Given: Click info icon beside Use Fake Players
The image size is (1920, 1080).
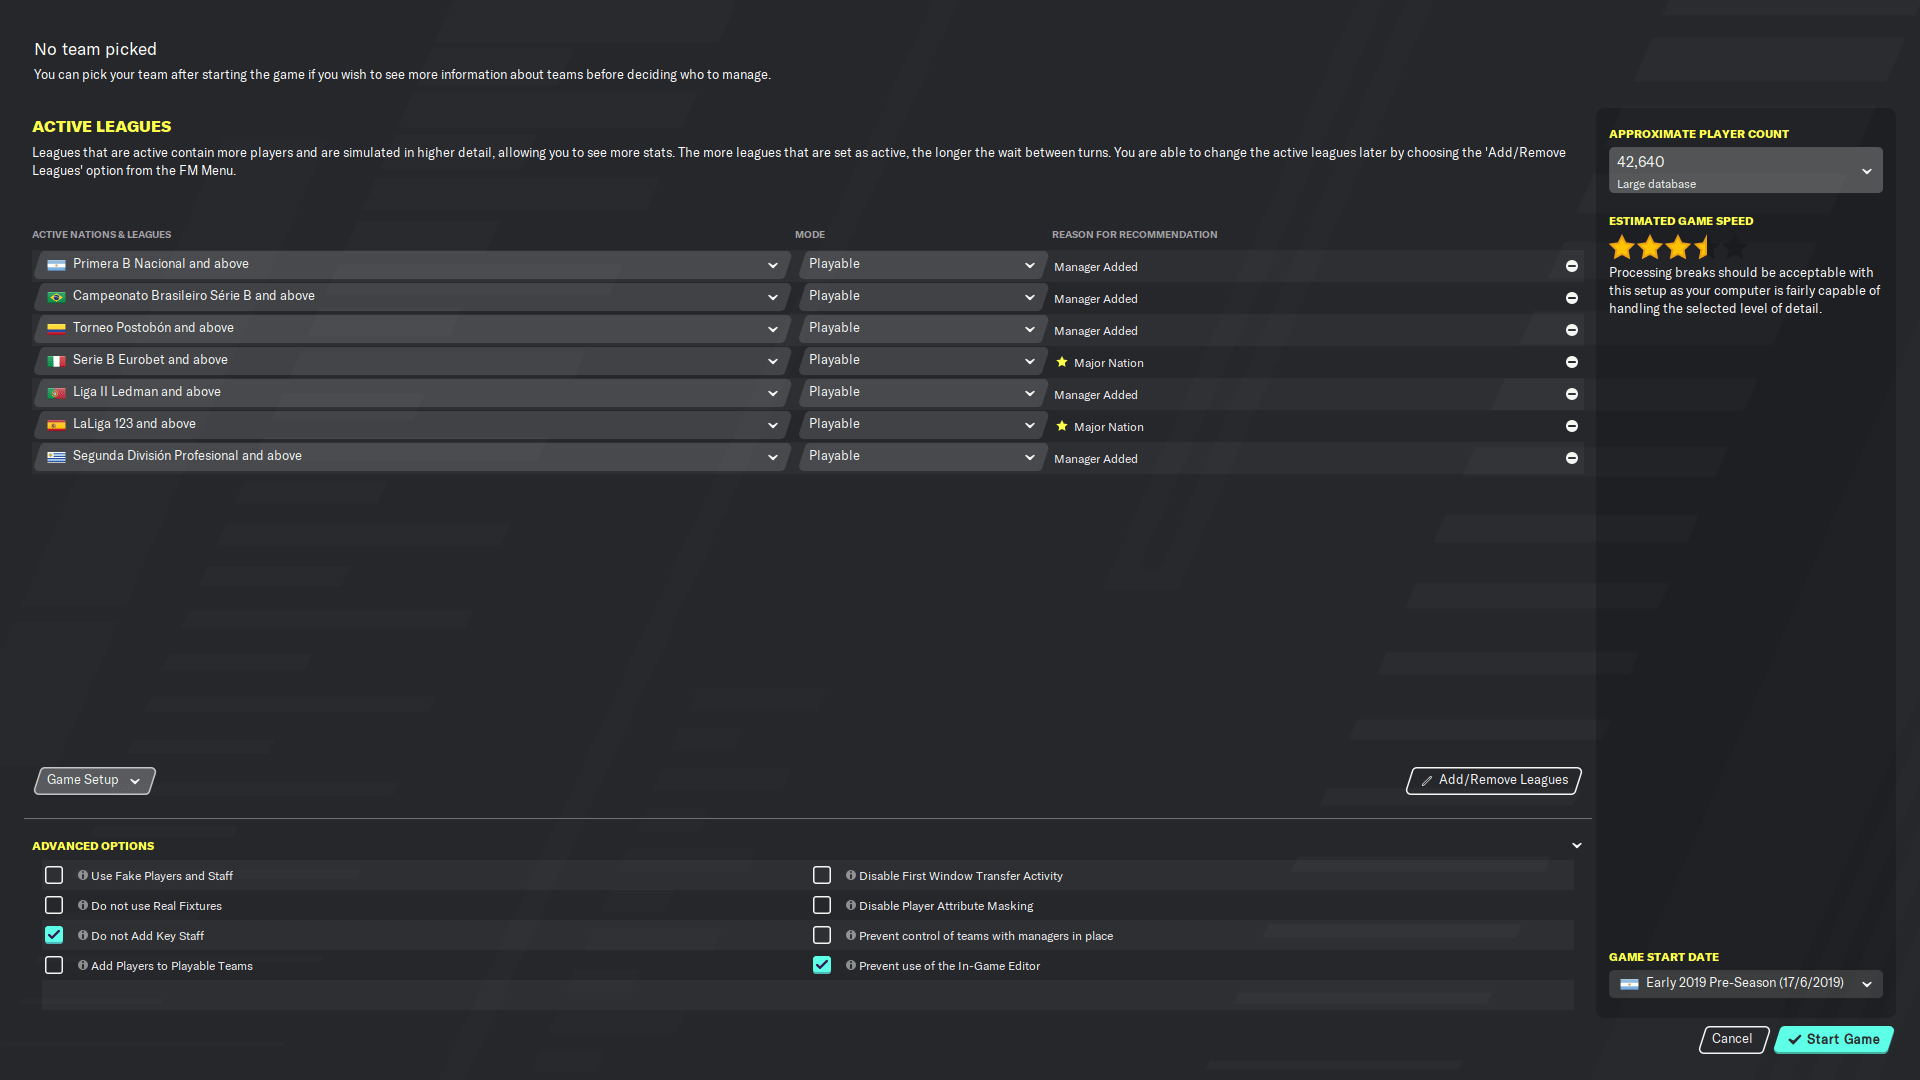Looking at the screenshot, I should click(x=83, y=875).
